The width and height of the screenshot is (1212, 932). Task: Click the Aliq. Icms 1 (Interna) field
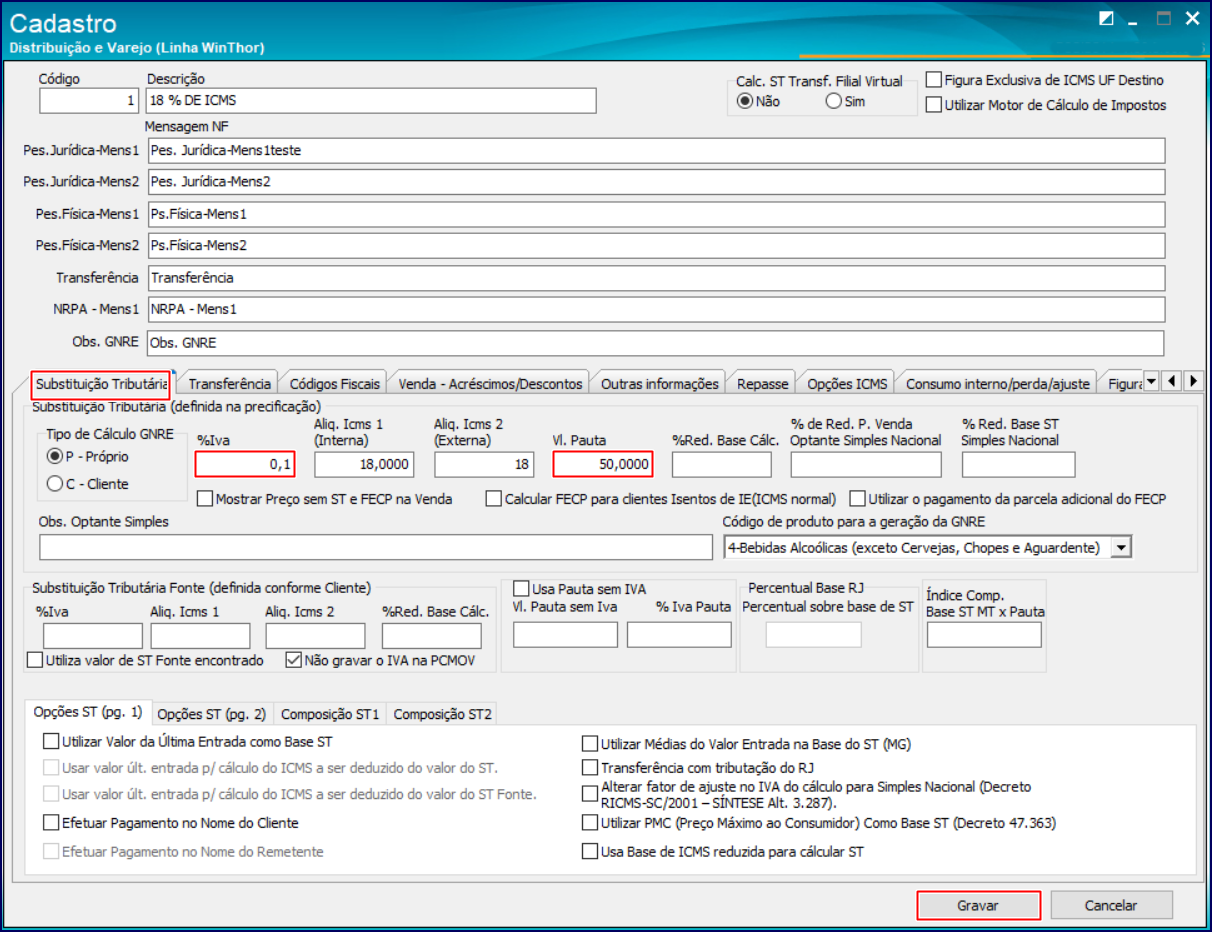364,464
